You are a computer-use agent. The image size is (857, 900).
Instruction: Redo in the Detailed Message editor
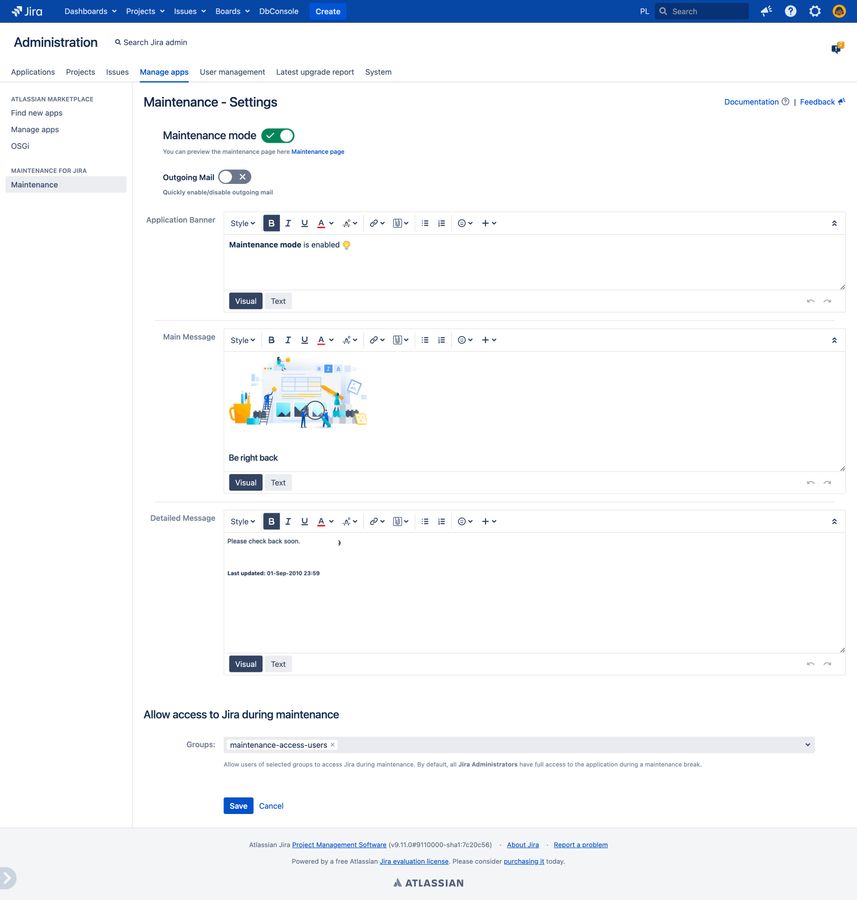coord(827,664)
